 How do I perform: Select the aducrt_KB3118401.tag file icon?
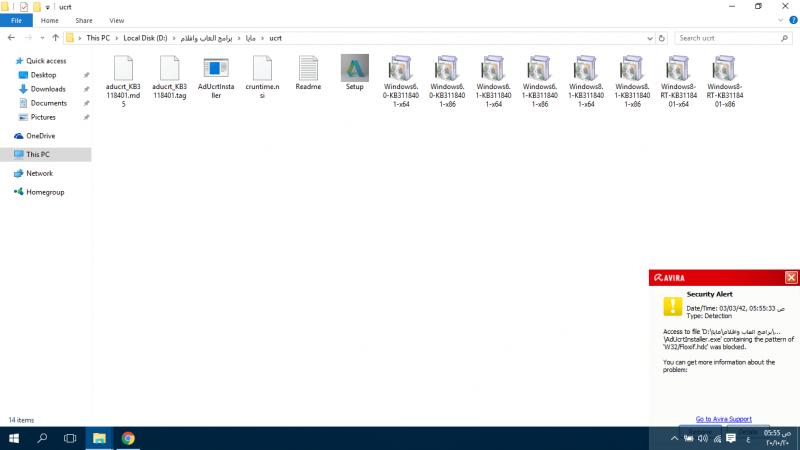click(169, 68)
